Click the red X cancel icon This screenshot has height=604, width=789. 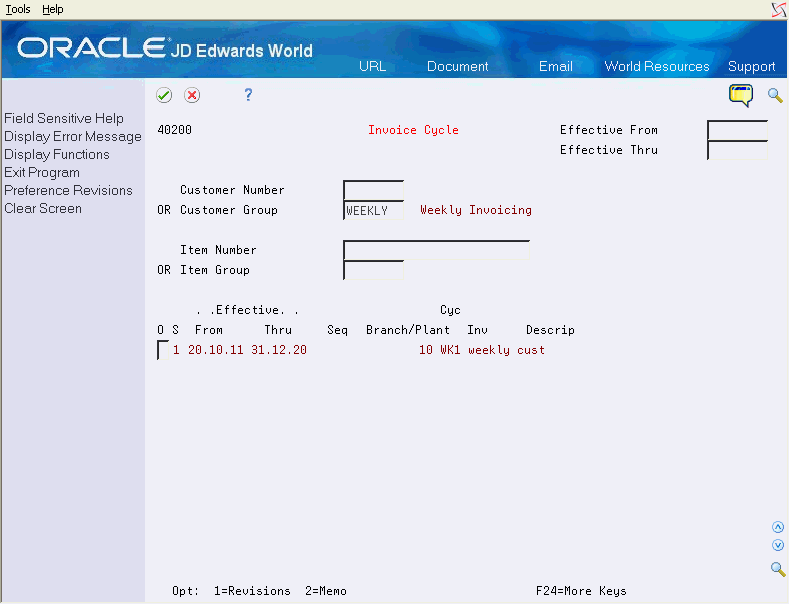(192, 95)
